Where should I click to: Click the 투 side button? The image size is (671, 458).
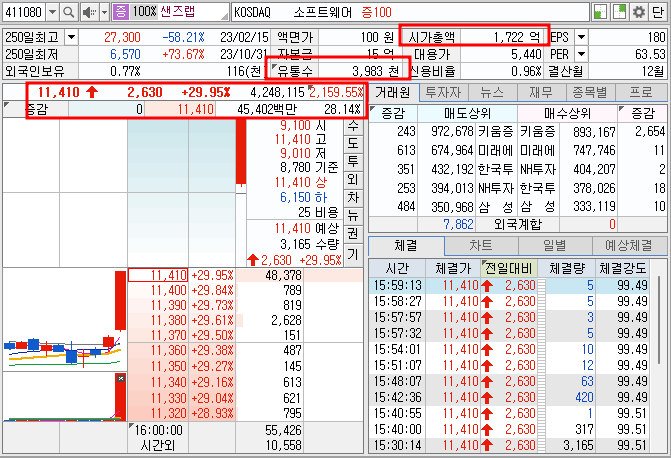353,161
